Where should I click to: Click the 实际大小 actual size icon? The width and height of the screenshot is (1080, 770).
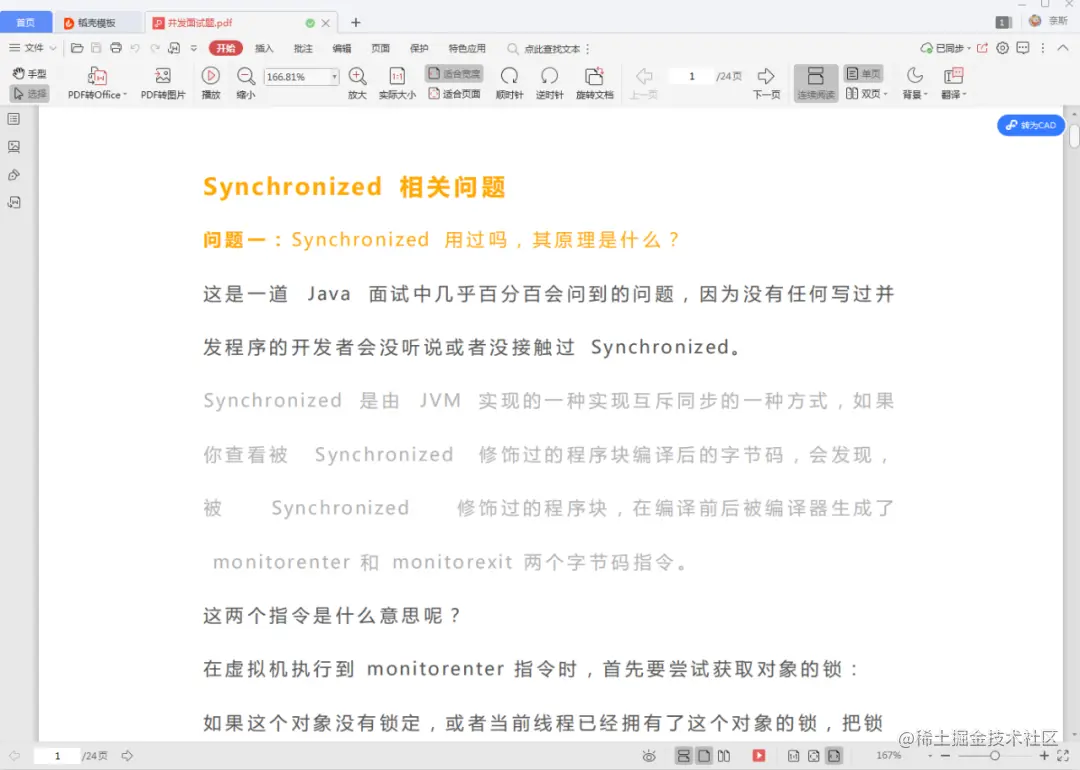click(x=396, y=75)
